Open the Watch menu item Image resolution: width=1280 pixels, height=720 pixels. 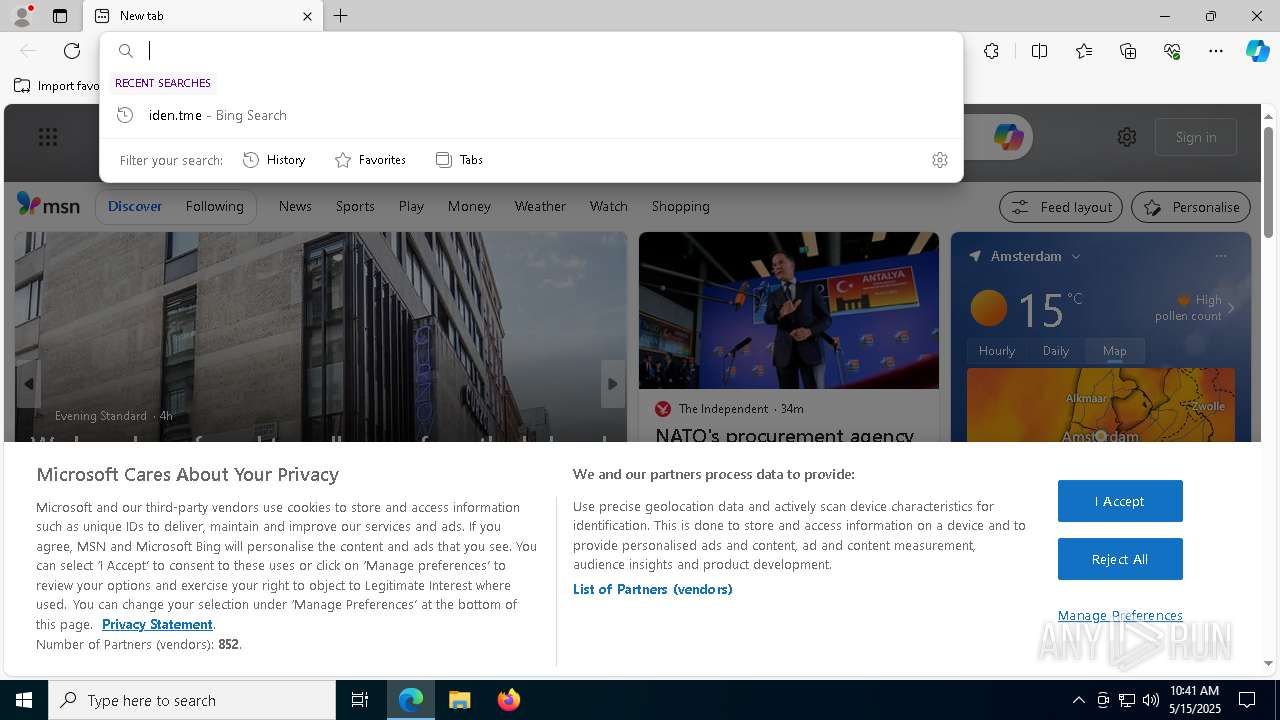(x=608, y=206)
